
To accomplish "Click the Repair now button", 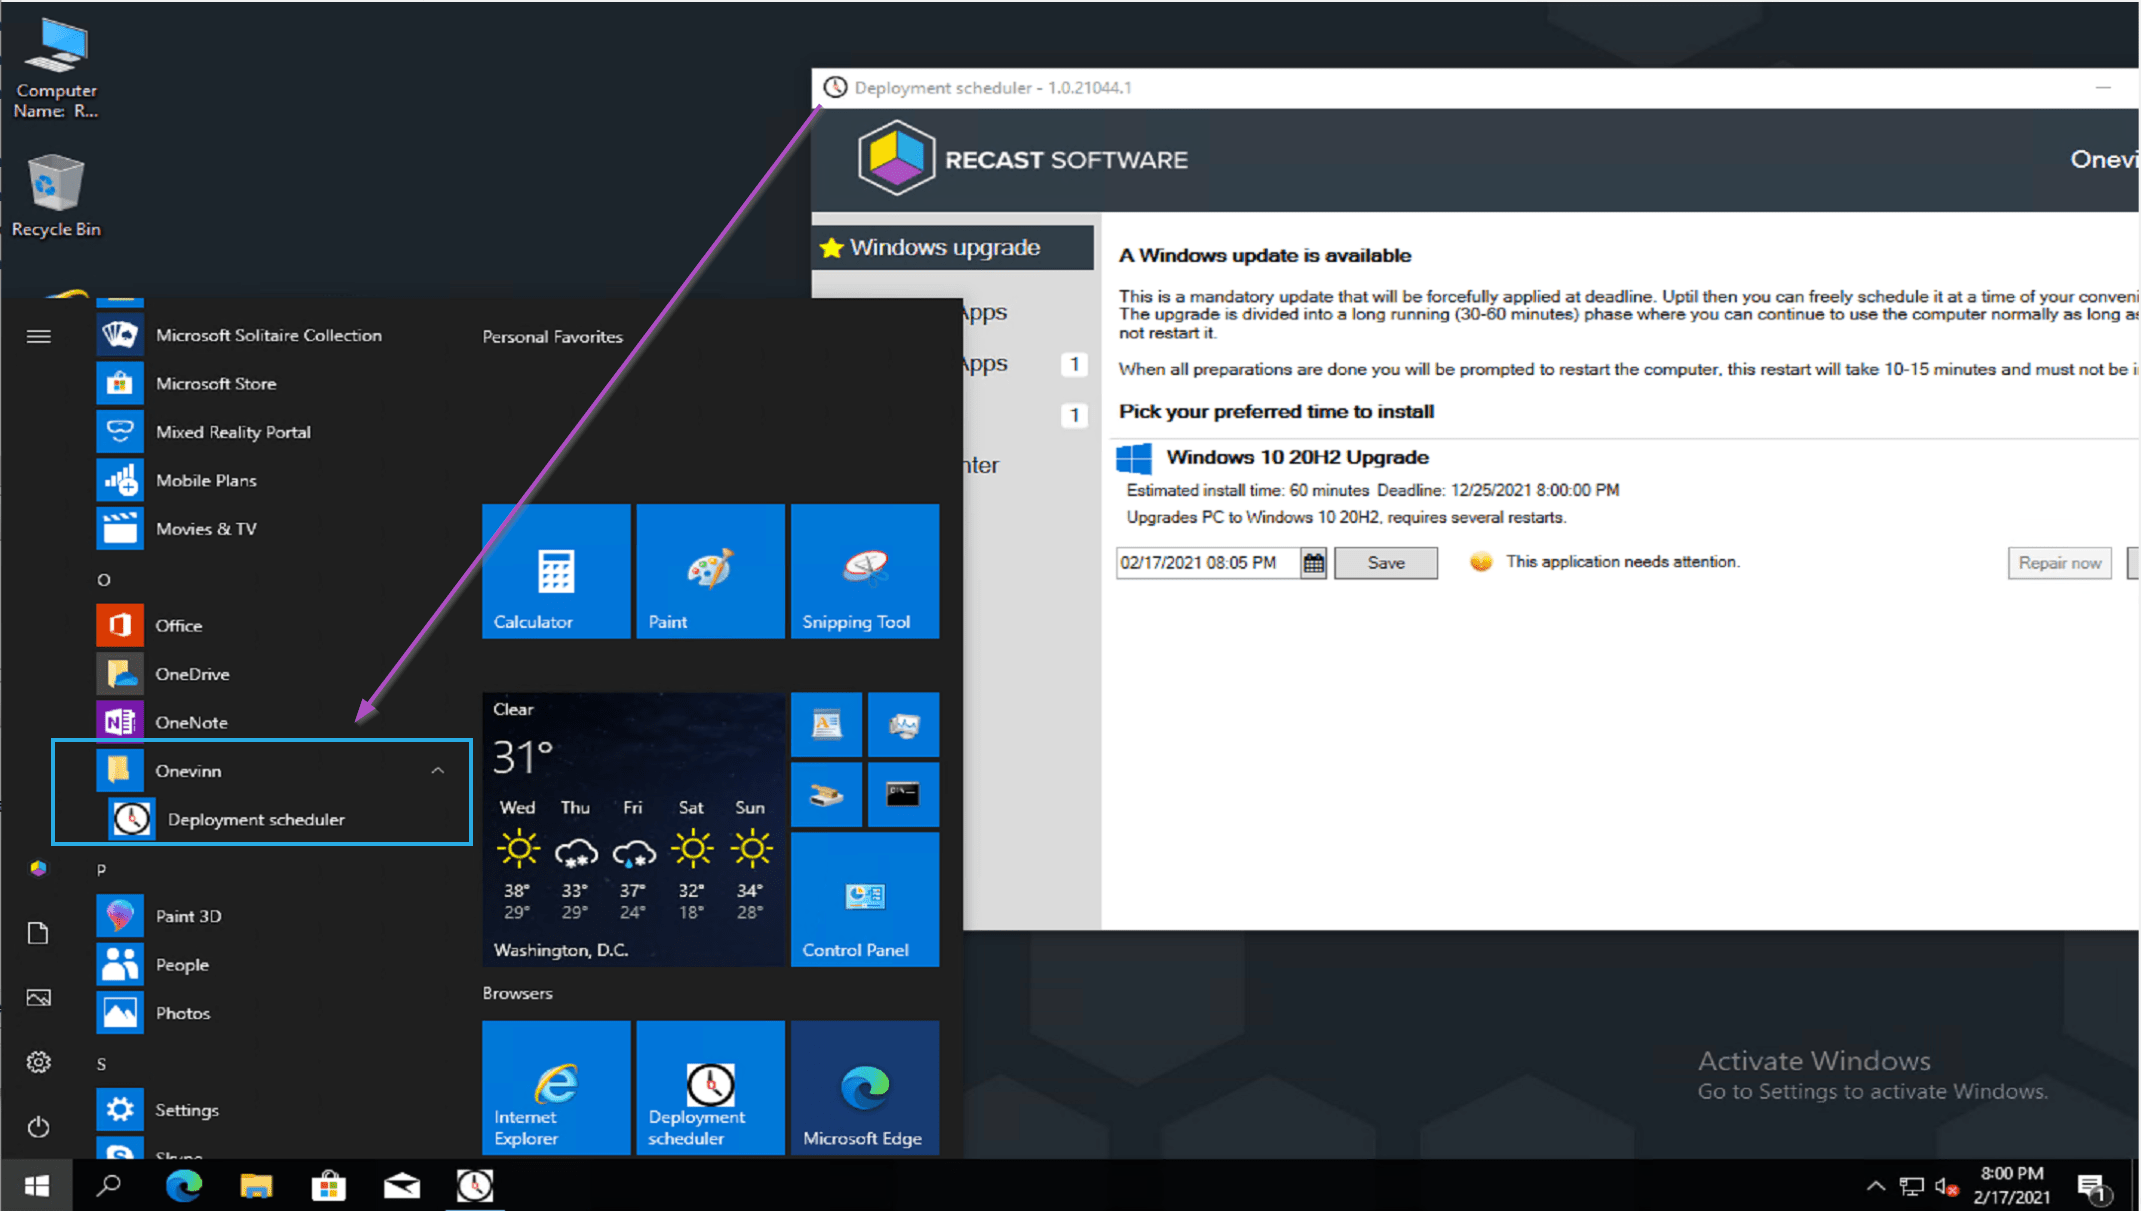I will click(x=2059, y=563).
